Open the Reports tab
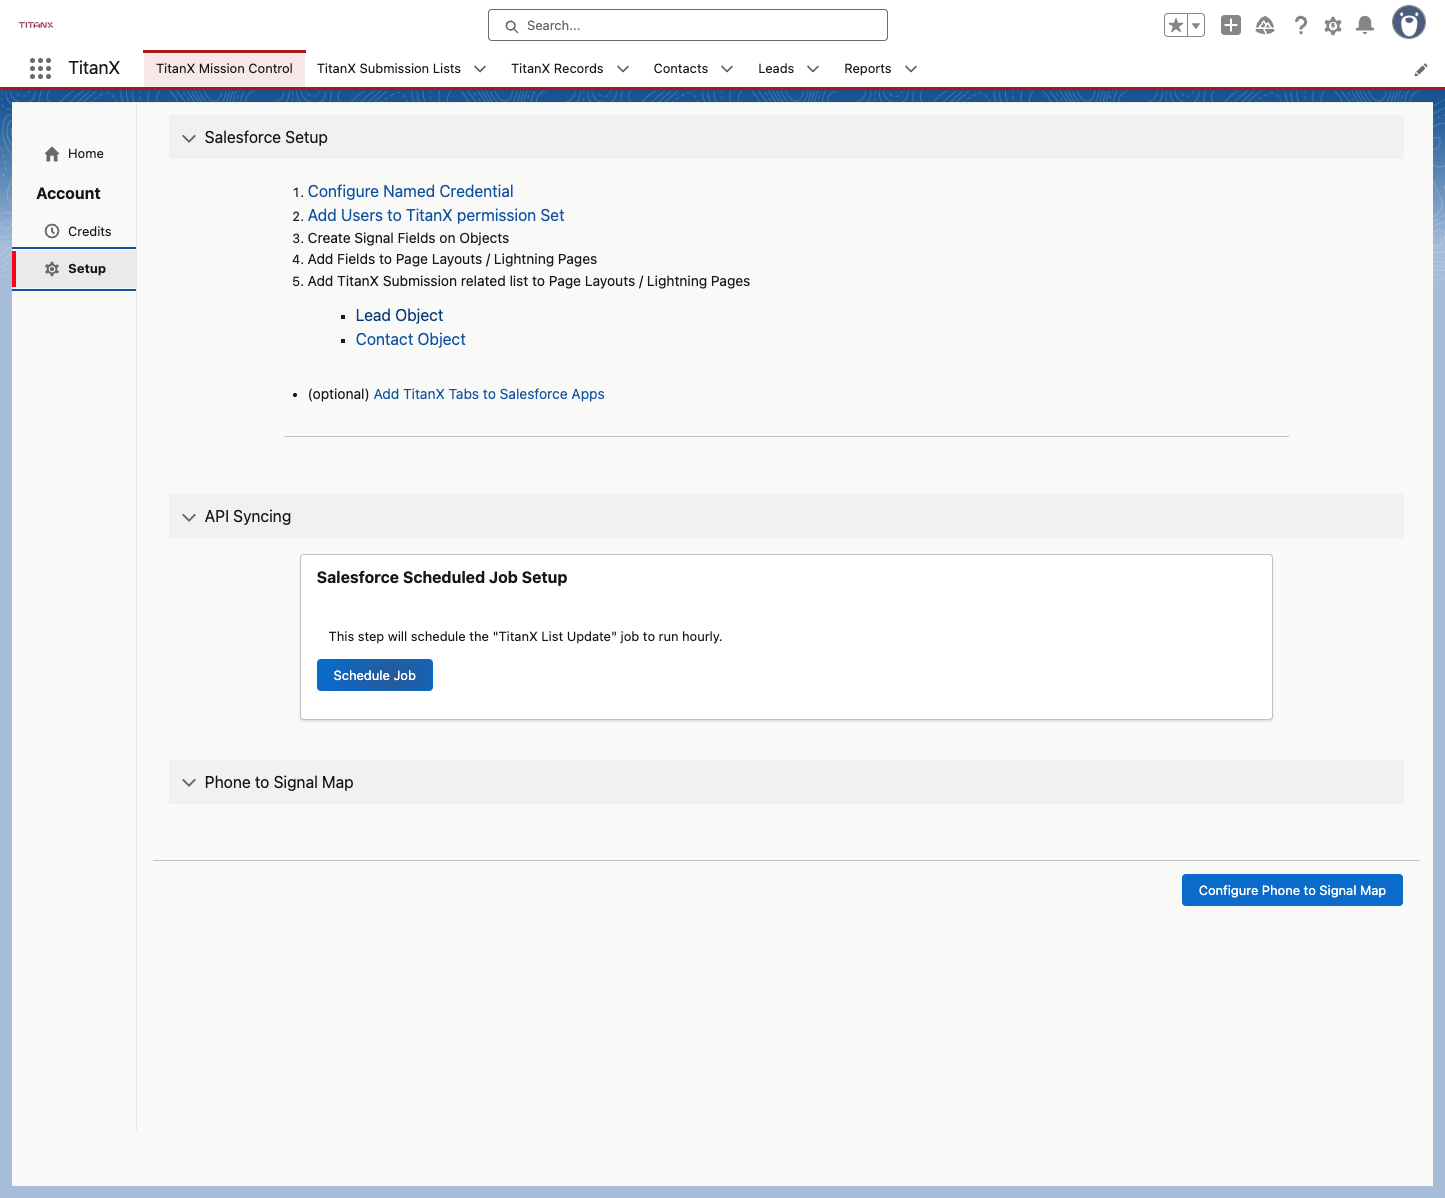 pyautogui.click(x=868, y=69)
